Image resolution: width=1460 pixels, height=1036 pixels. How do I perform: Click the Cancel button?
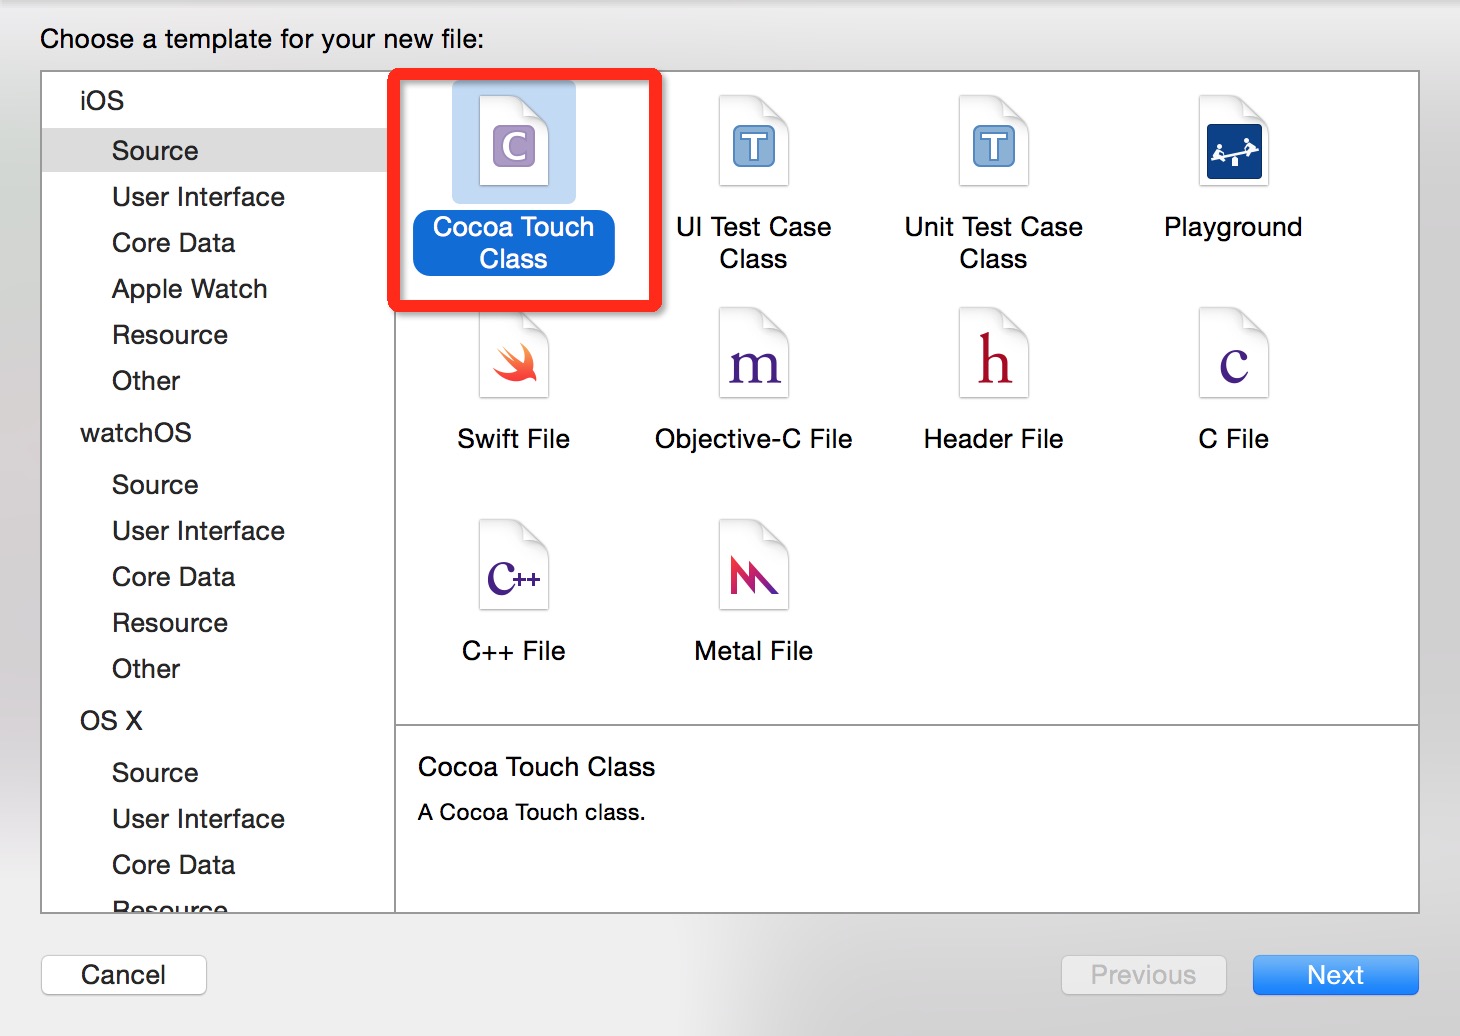pyautogui.click(x=124, y=975)
